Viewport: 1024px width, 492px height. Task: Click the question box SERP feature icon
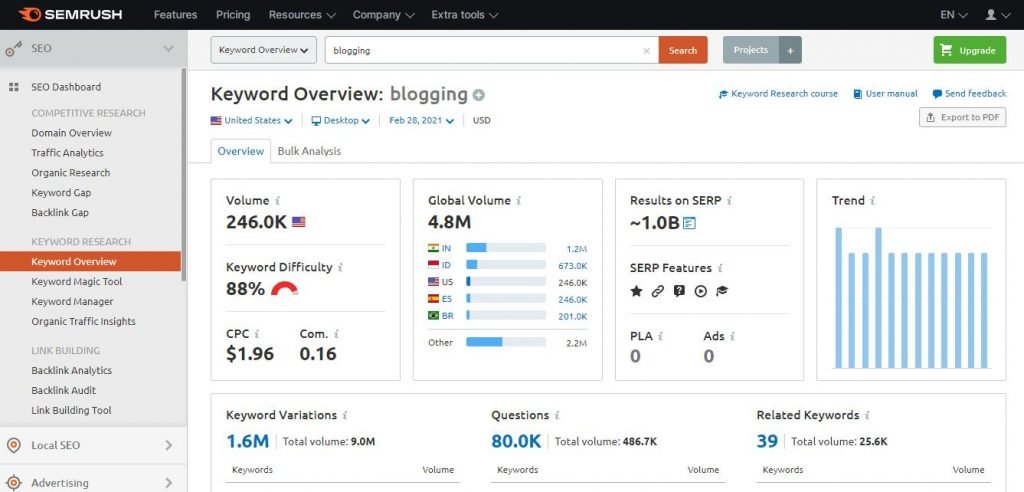679,291
